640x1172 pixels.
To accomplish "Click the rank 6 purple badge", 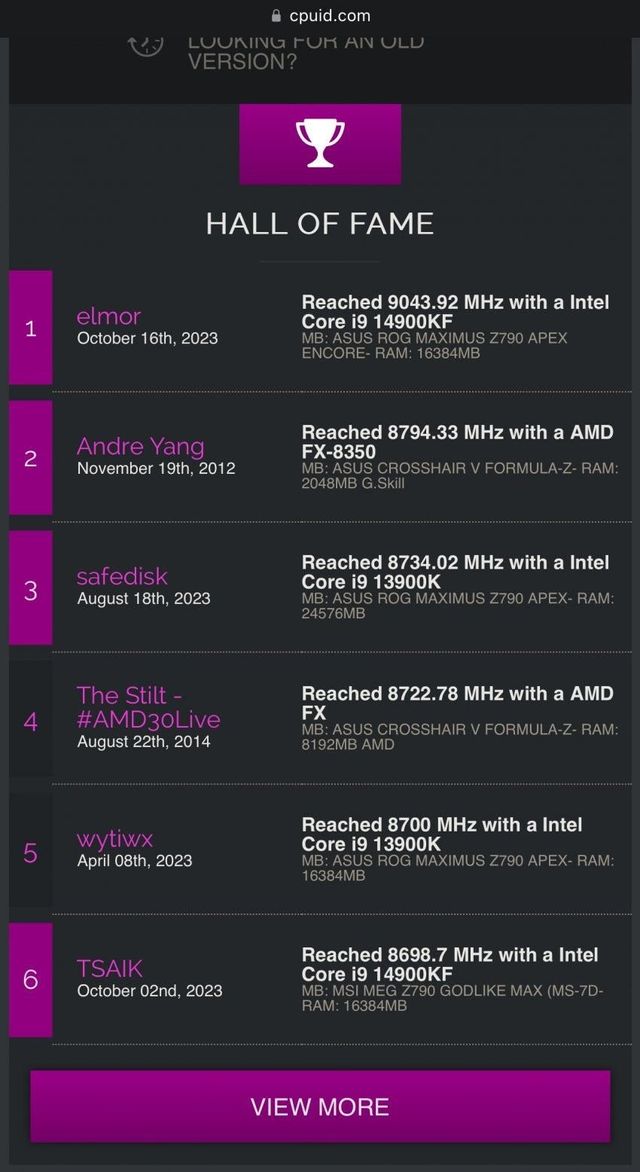I will pyautogui.click(x=31, y=979).
